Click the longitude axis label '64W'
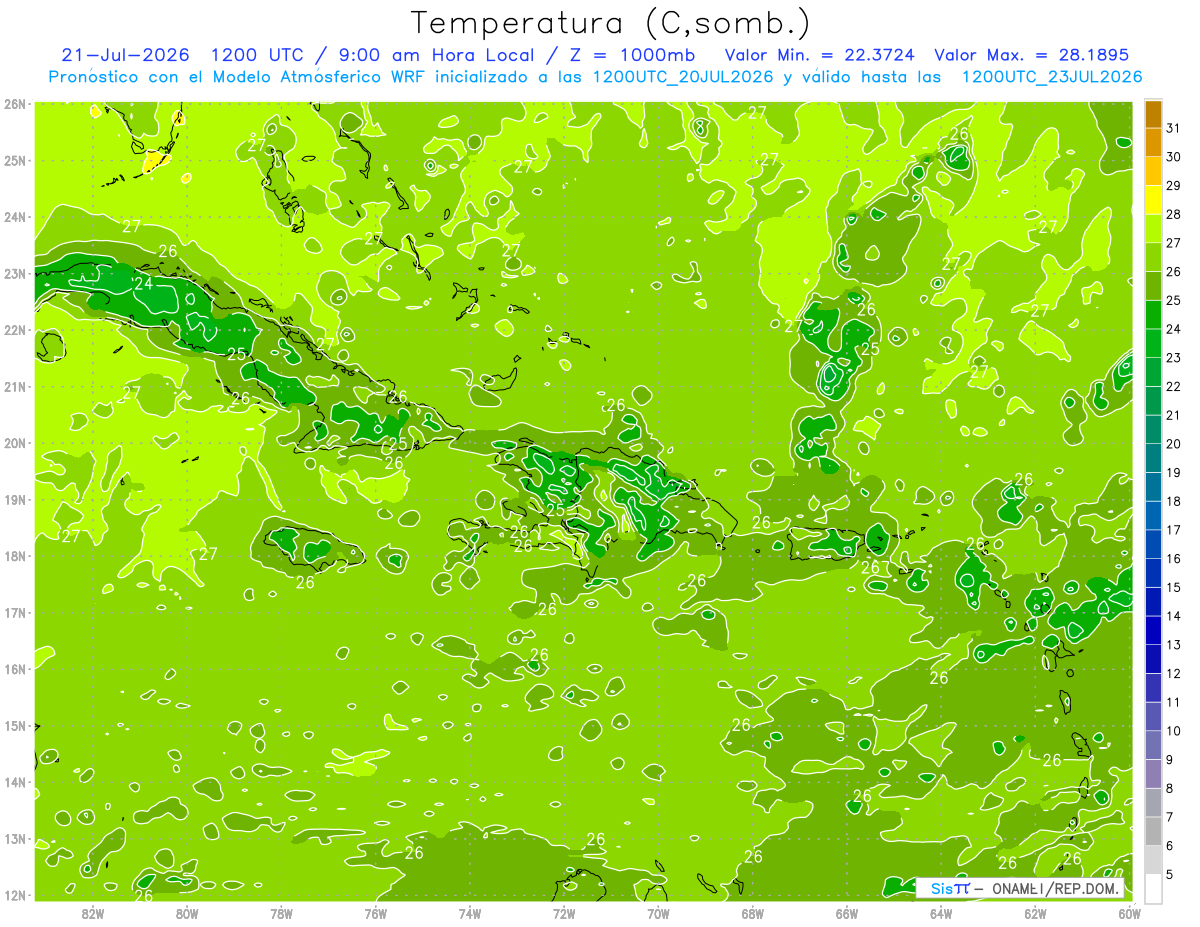Image resolution: width=1200 pixels, height=927 pixels. [x=940, y=913]
